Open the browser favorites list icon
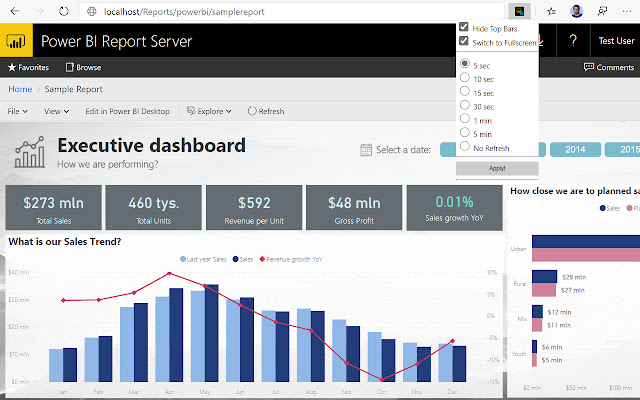The height and width of the screenshot is (400, 640). [552, 12]
